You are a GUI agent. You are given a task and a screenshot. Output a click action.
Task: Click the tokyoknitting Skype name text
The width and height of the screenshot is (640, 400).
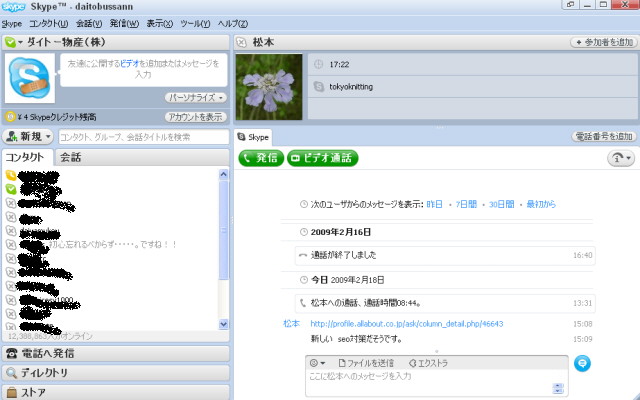click(x=351, y=87)
